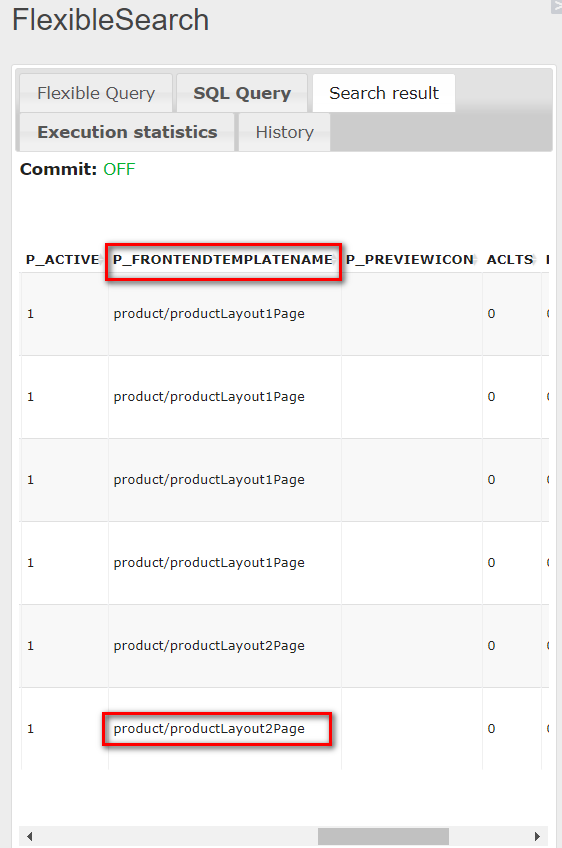Toggle the Commit OFF indicator
The height and width of the screenshot is (848, 562).
click(x=119, y=169)
